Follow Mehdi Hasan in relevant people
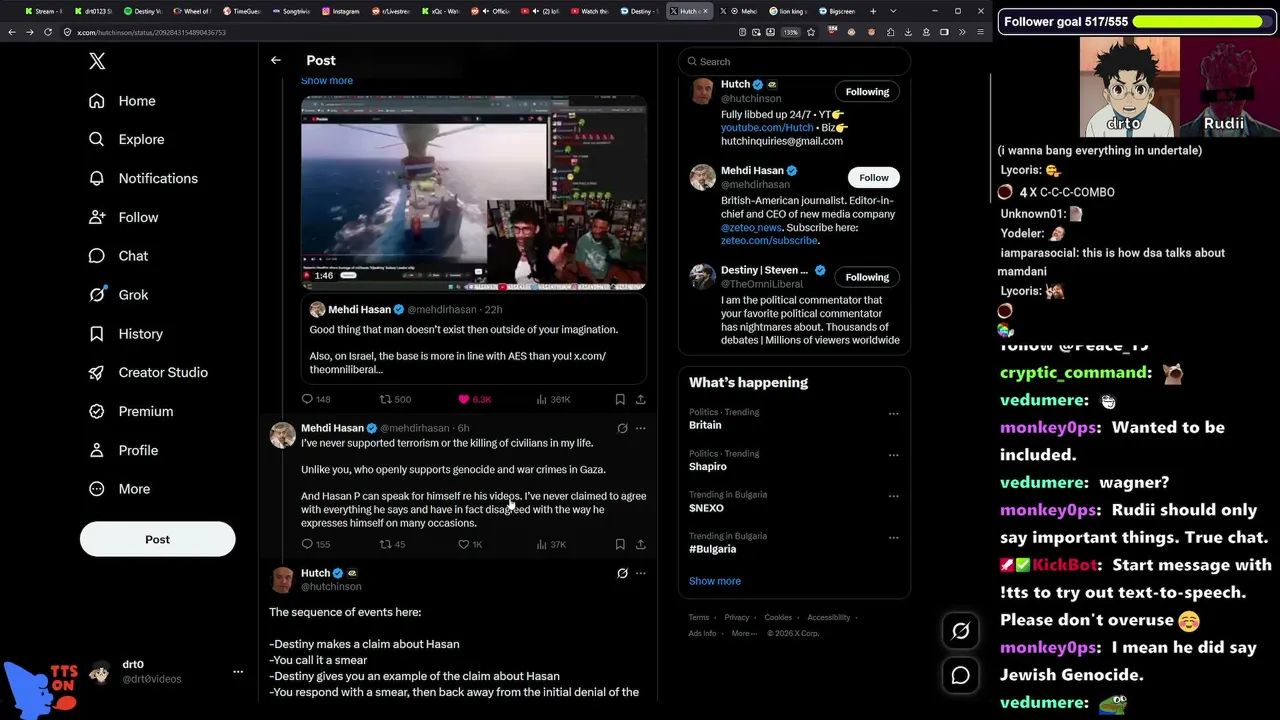The width and height of the screenshot is (1280, 720). pyautogui.click(x=874, y=177)
